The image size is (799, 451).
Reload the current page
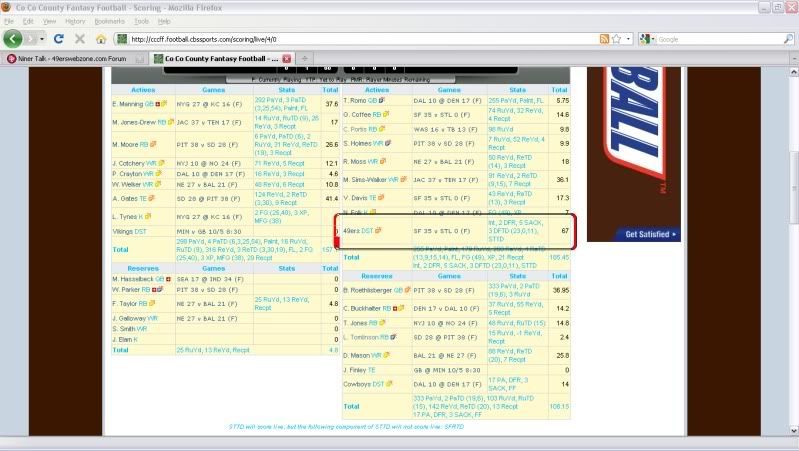[x=59, y=39]
